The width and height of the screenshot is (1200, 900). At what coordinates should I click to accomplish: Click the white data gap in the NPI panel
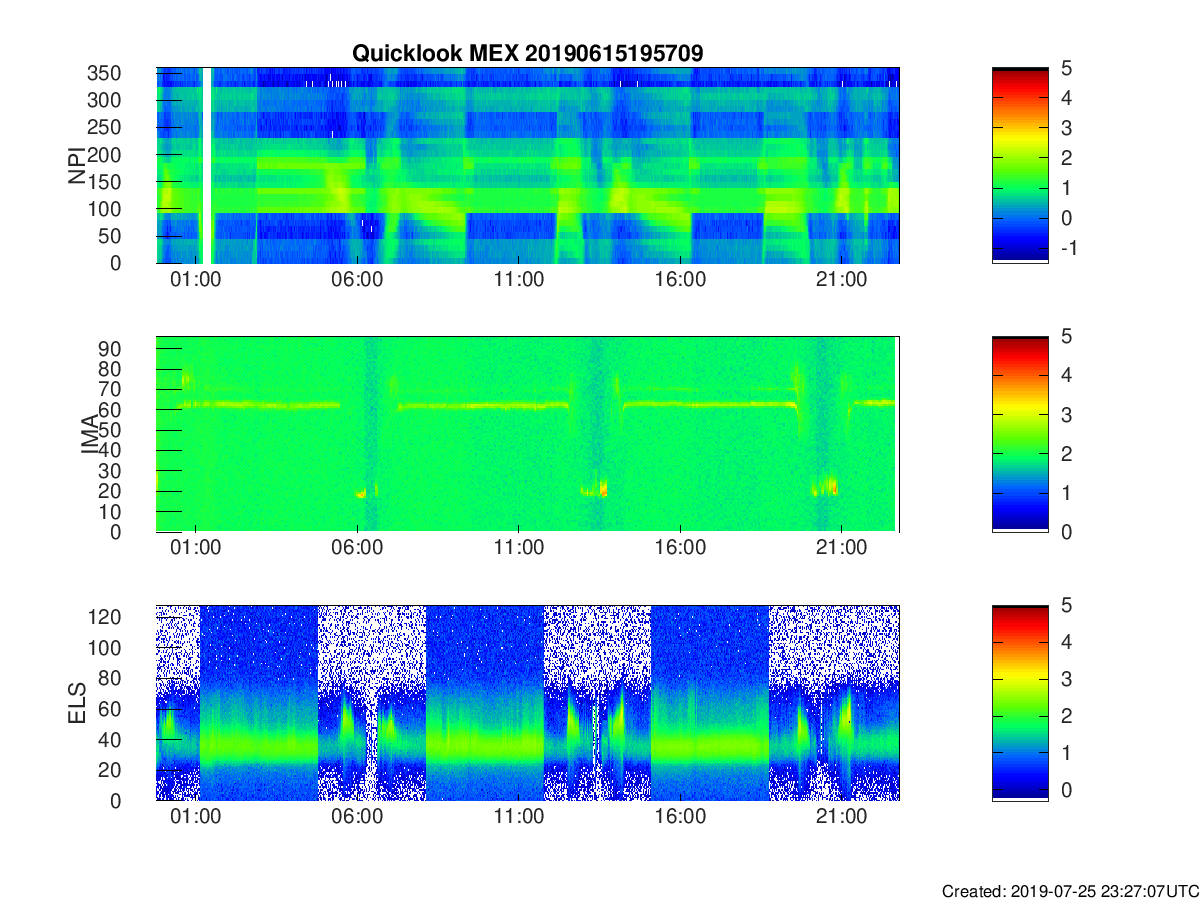(208, 165)
